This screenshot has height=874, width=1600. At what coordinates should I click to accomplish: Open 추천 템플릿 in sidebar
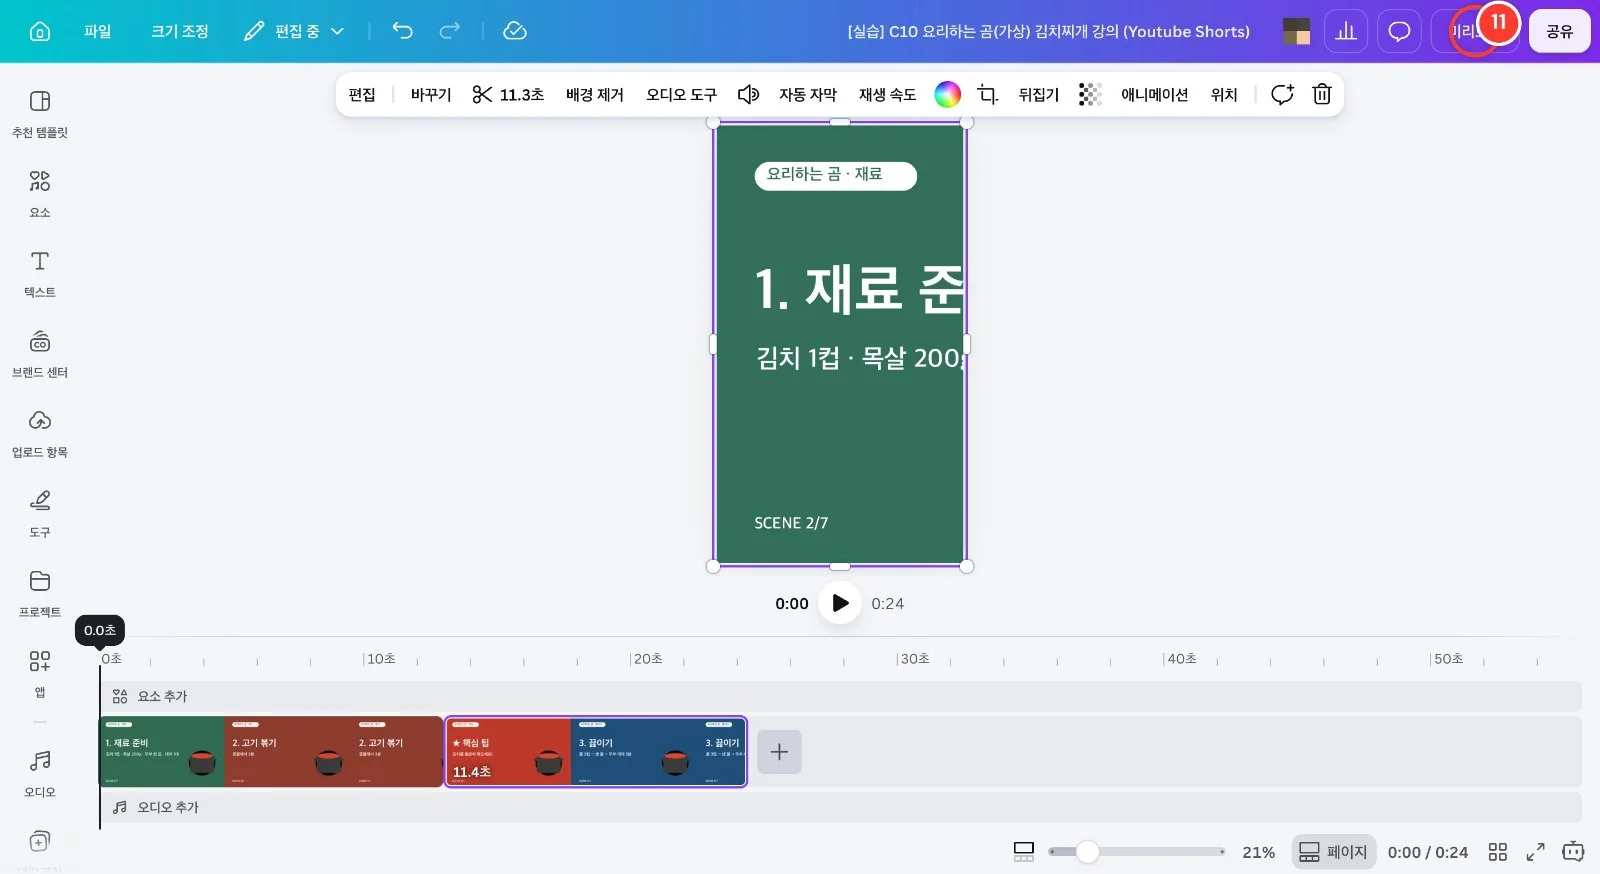40,113
